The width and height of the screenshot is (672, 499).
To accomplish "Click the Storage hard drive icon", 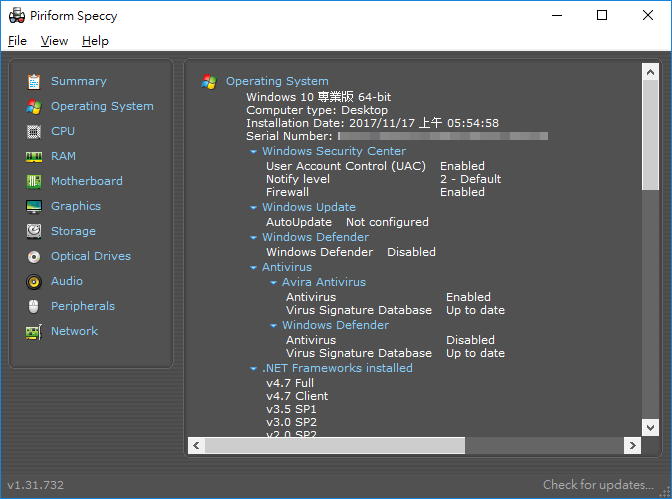I will point(34,231).
